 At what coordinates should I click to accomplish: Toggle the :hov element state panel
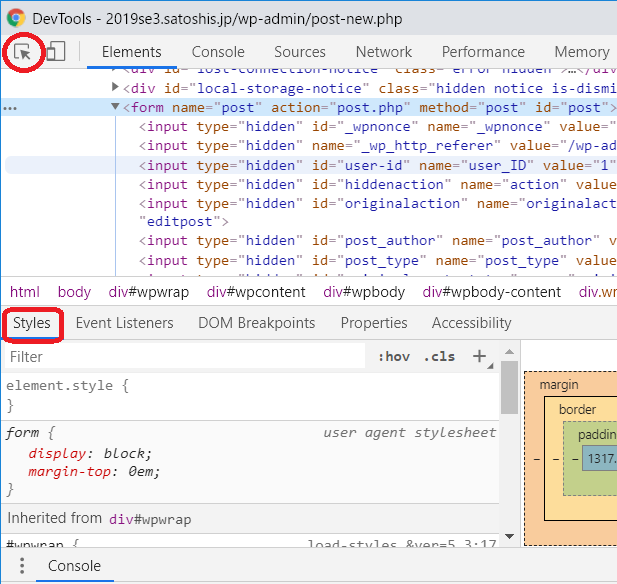[394, 357]
